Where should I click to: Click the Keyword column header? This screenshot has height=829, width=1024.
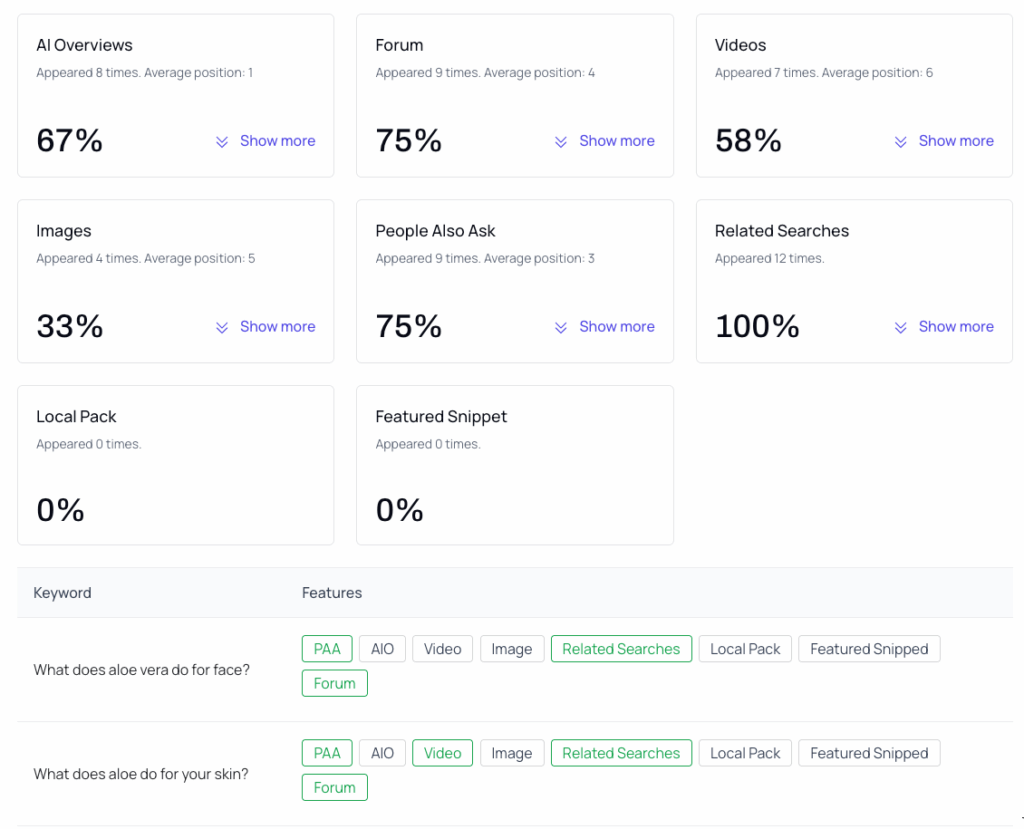[62, 593]
